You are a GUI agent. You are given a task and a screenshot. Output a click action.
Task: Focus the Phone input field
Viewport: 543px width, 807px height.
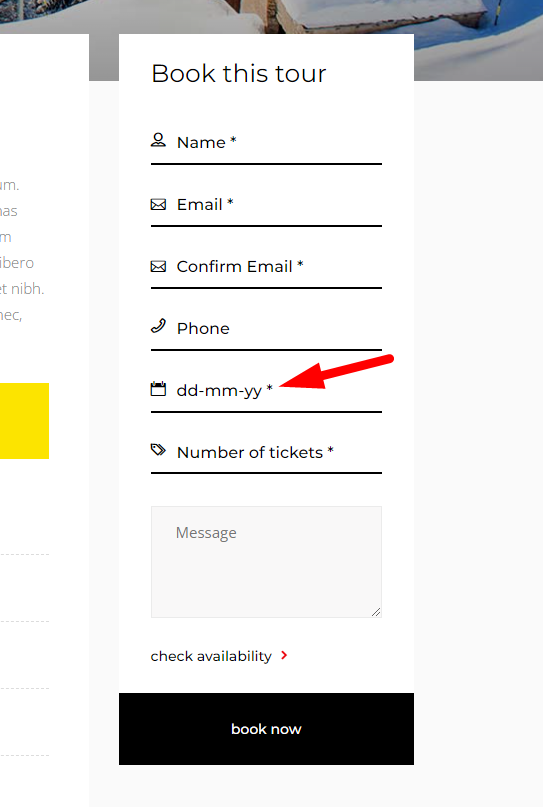pos(266,328)
